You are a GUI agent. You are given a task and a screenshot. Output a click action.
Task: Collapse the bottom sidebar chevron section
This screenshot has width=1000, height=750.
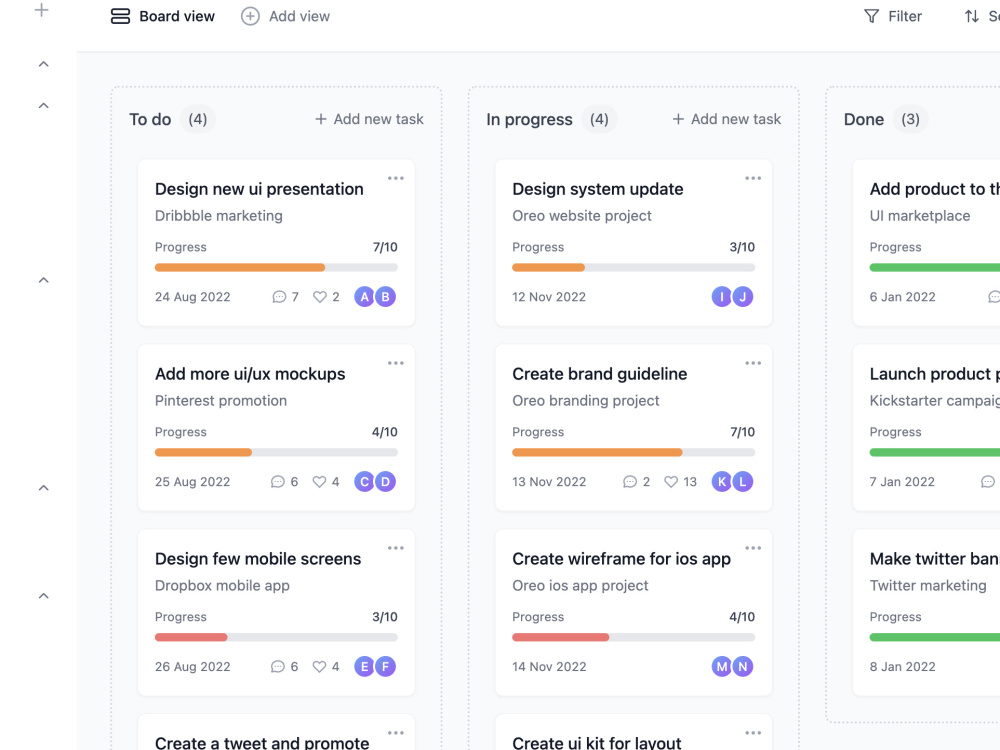(43, 596)
